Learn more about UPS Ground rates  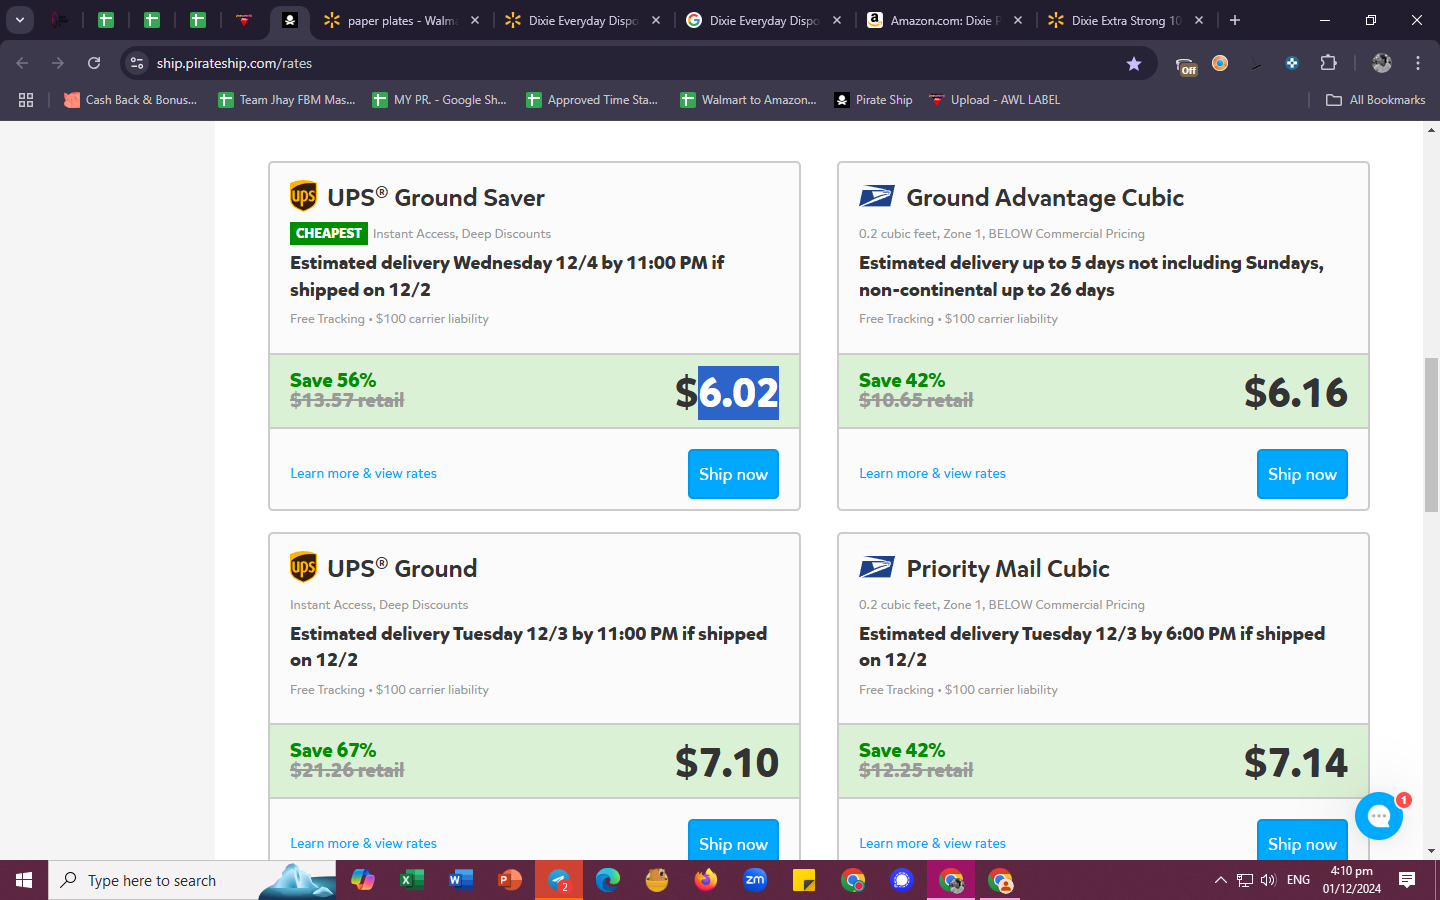[x=363, y=843]
